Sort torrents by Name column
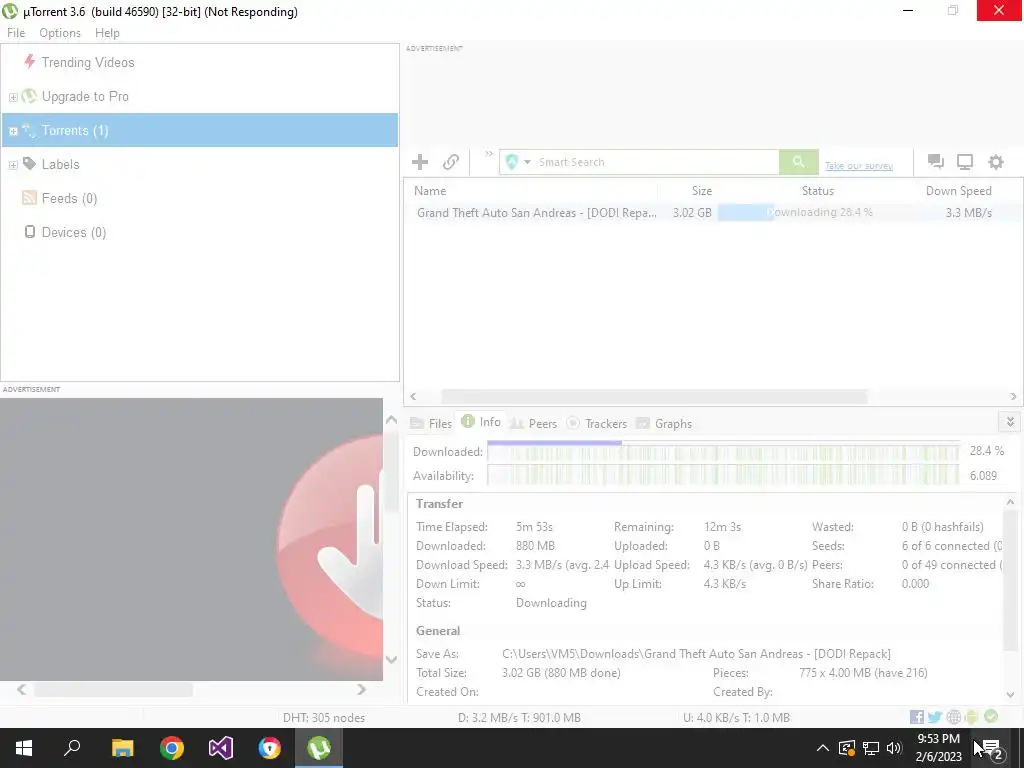This screenshot has width=1024, height=768. [x=430, y=191]
